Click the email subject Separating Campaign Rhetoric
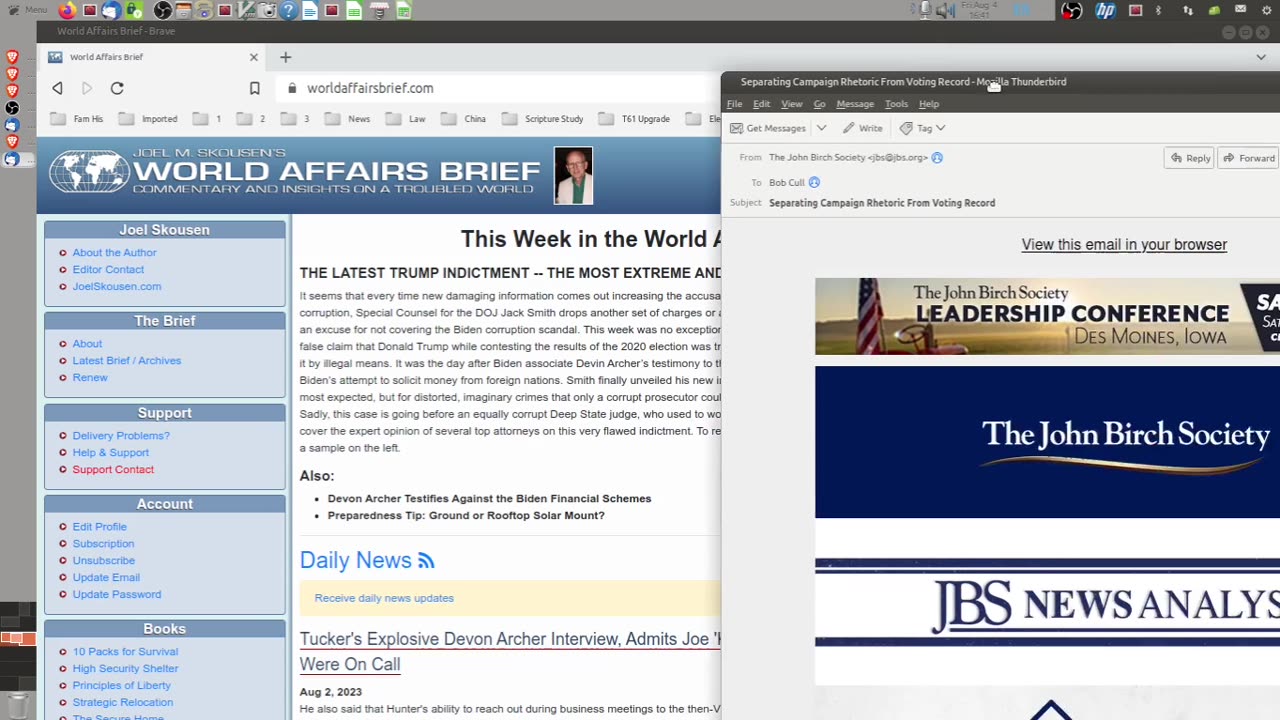This screenshot has width=1280, height=720. click(x=882, y=203)
